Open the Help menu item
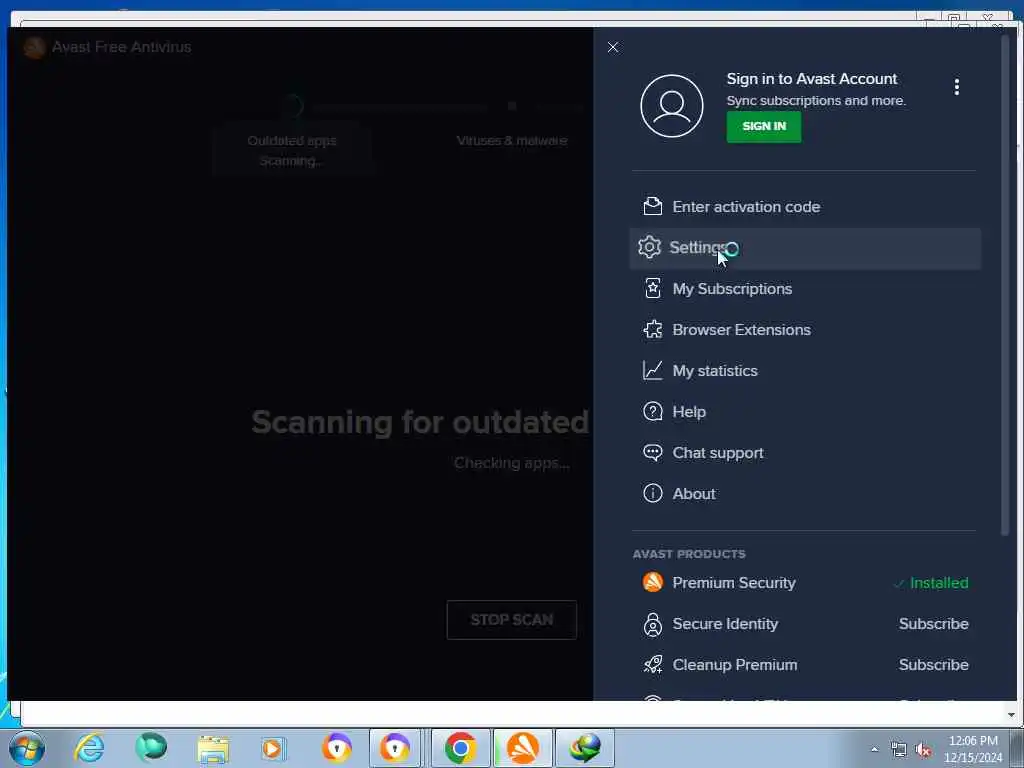Viewport: 1024px width, 768px height. (805, 412)
